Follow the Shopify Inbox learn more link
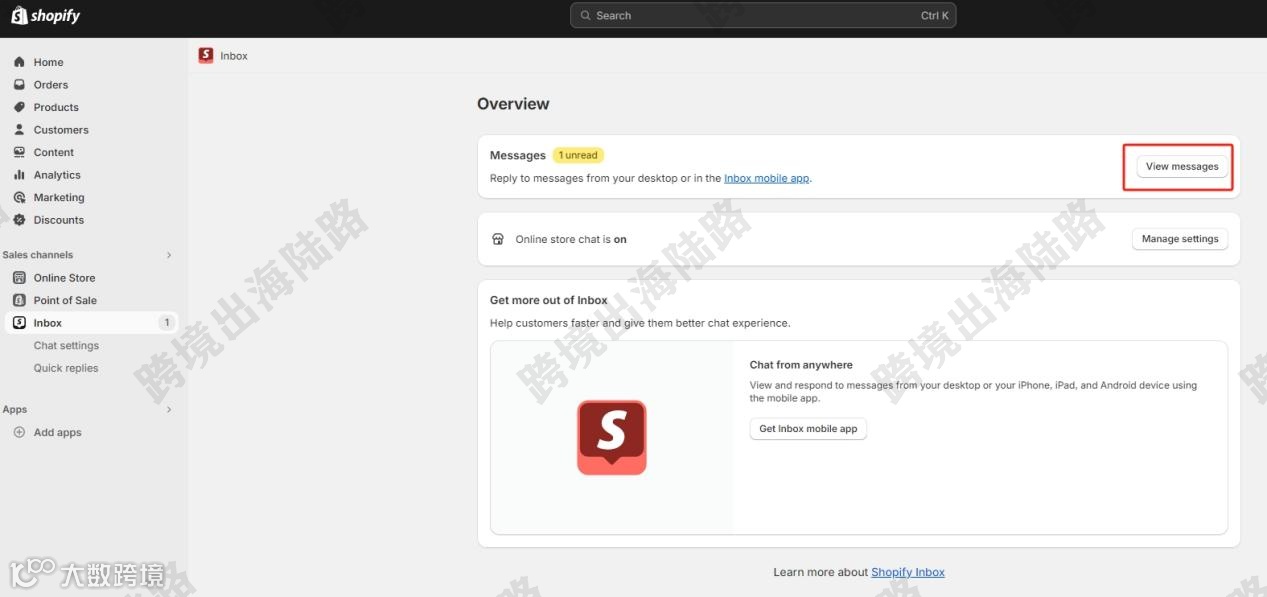This screenshot has width=1267, height=597. click(x=908, y=572)
